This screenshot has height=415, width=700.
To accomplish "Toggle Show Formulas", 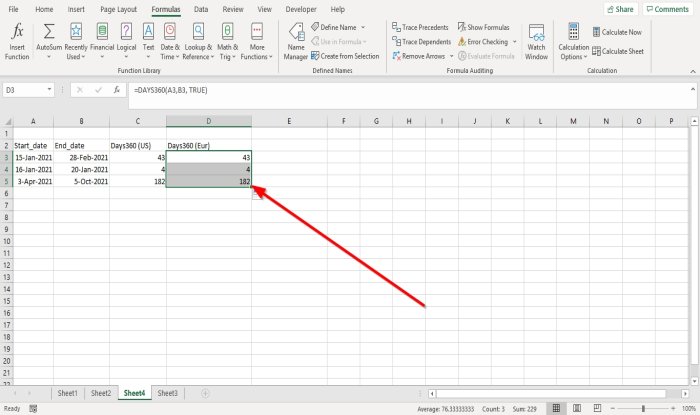I will point(483,27).
